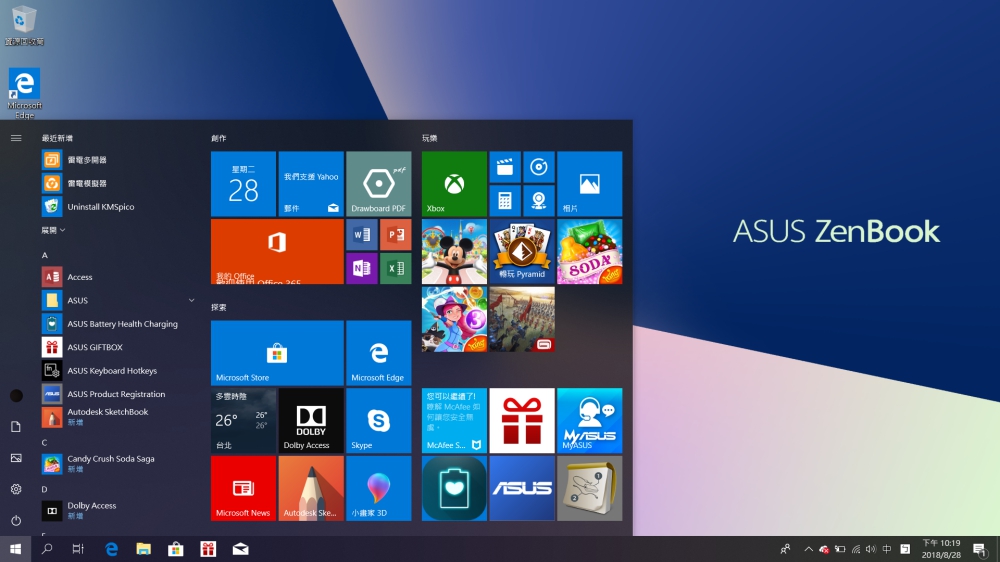Open the ASUS logo tile

click(522, 488)
